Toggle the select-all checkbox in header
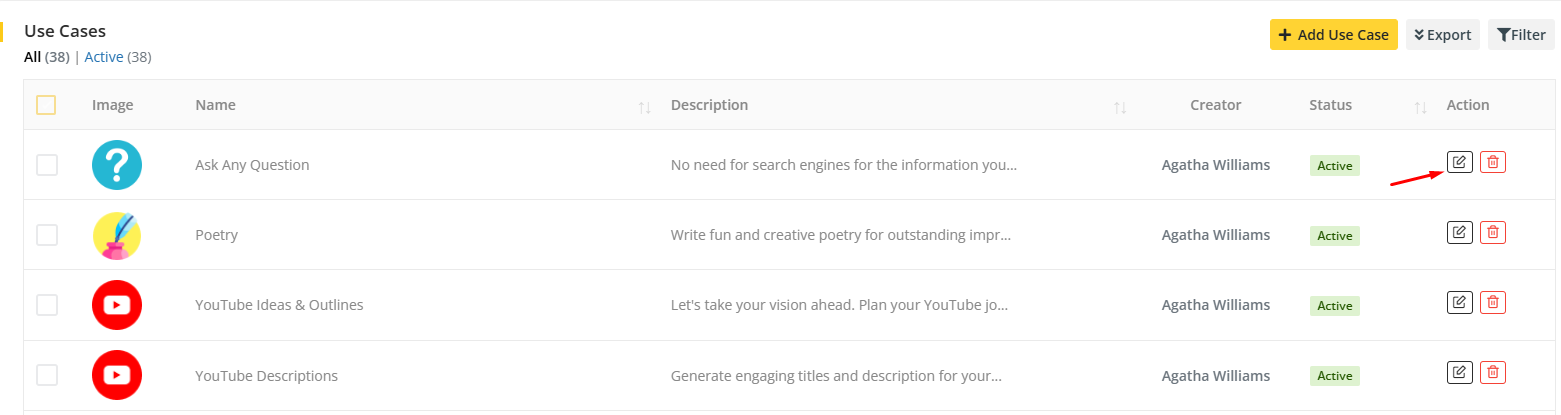The height and width of the screenshot is (415, 1561). point(46,105)
